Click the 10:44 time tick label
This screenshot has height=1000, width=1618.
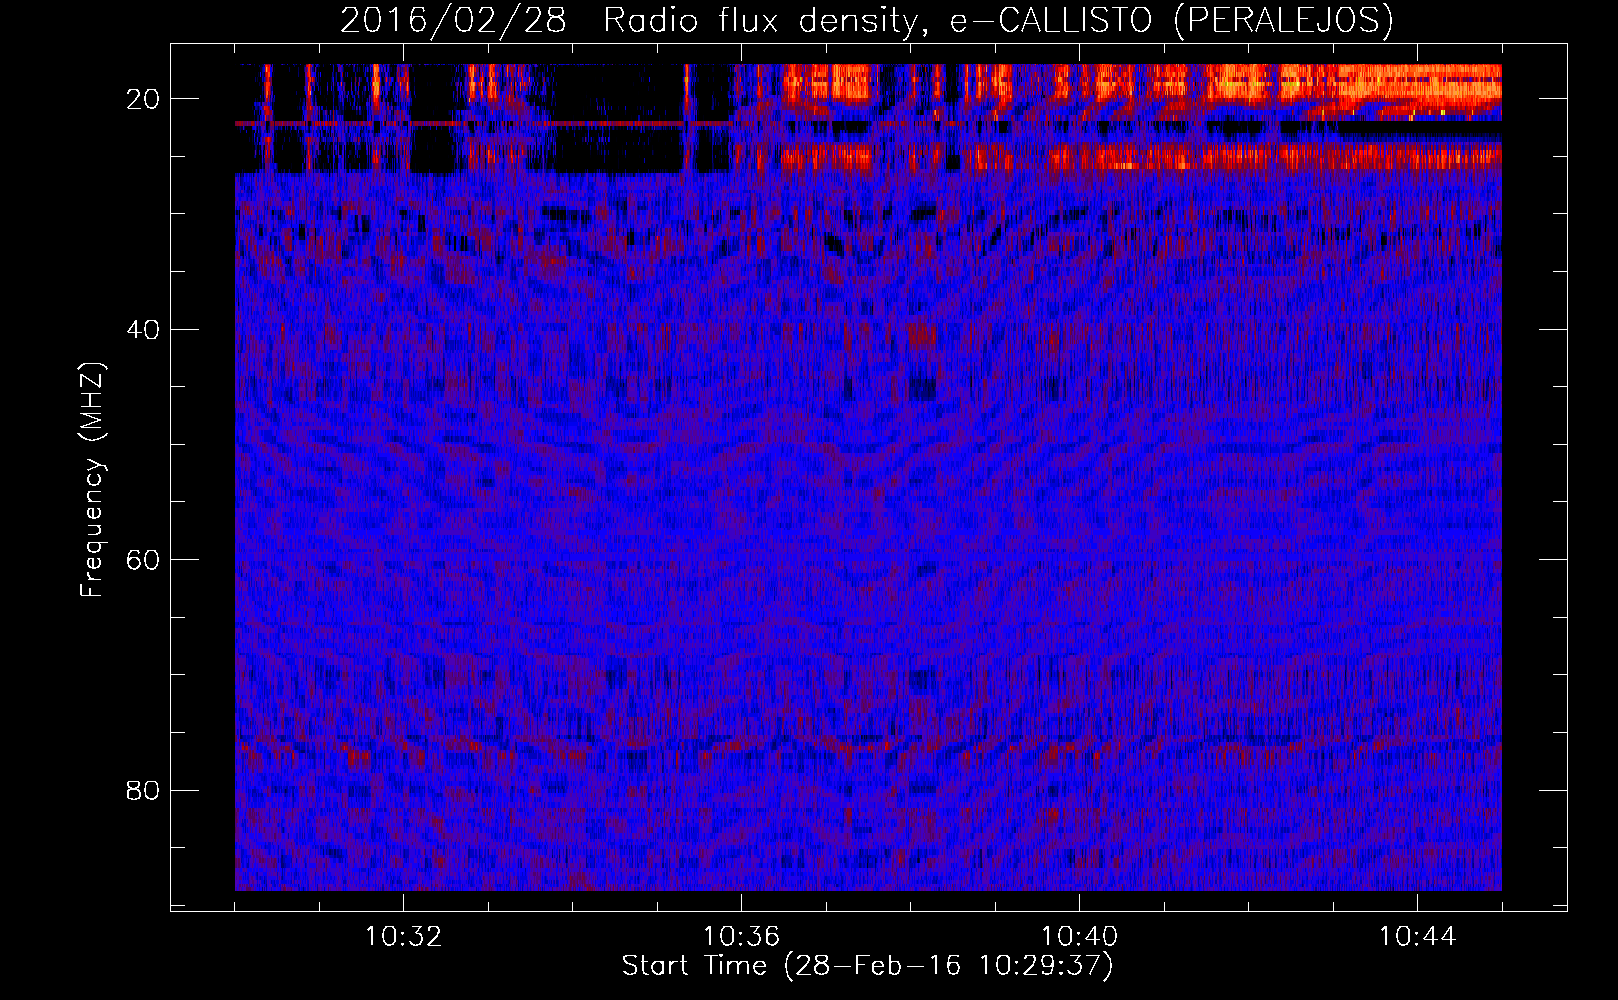[x=1417, y=937]
